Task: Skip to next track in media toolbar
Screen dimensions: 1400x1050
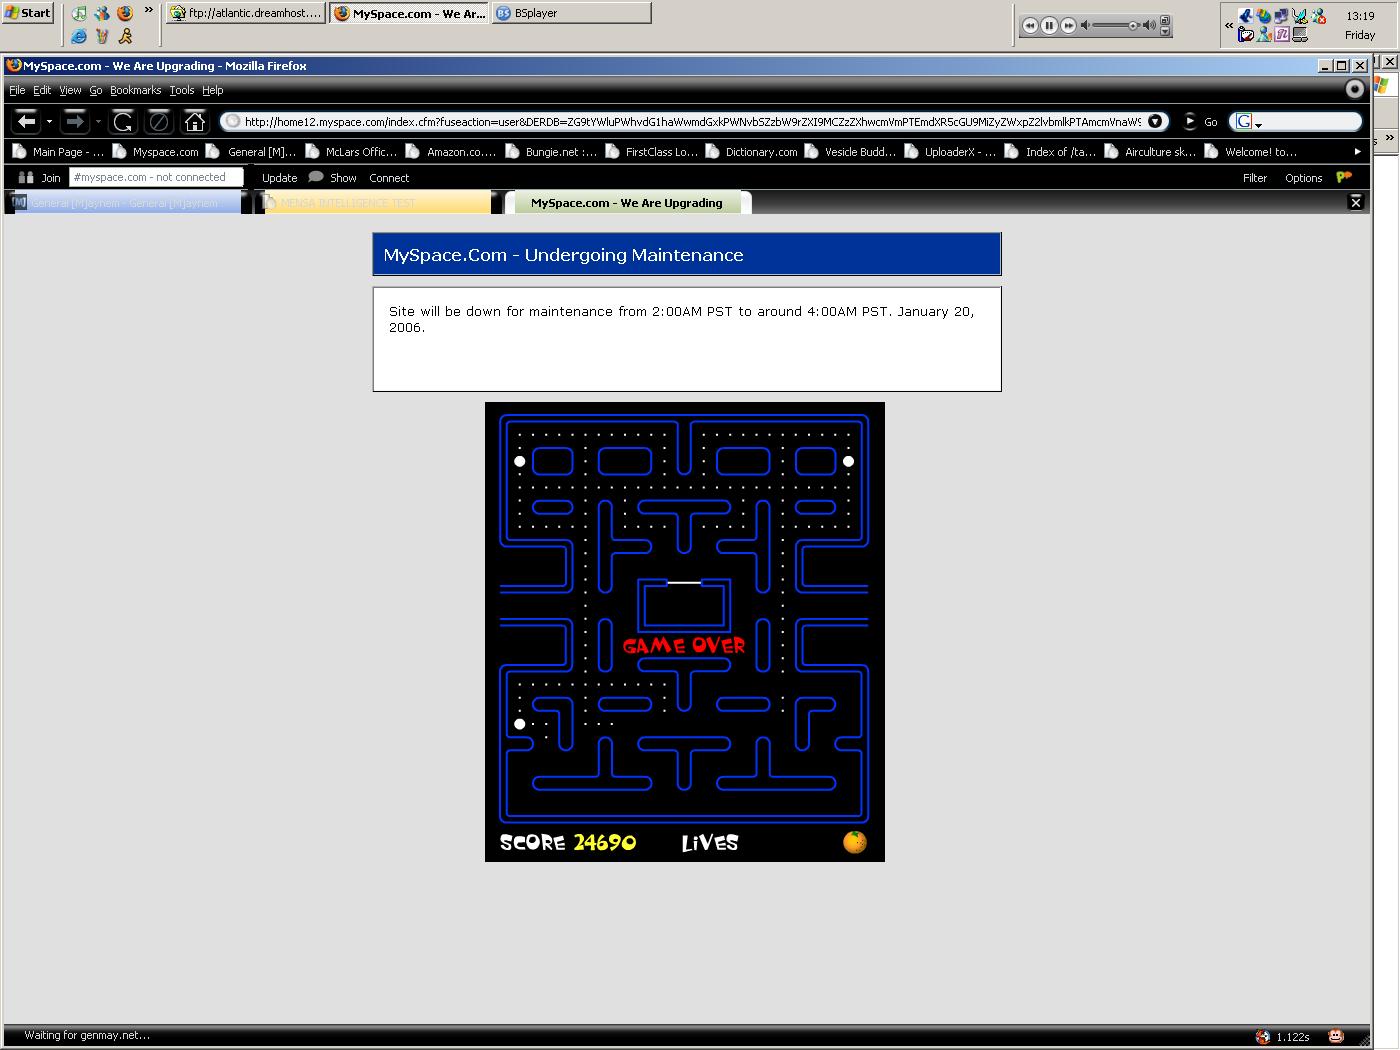Action: (1068, 25)
